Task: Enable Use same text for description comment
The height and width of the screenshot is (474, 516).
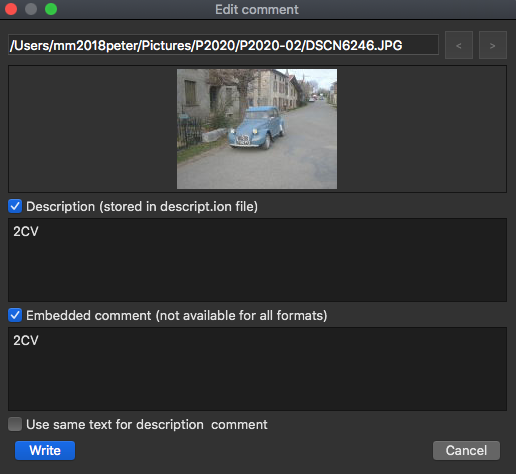Action: (15, 424)
